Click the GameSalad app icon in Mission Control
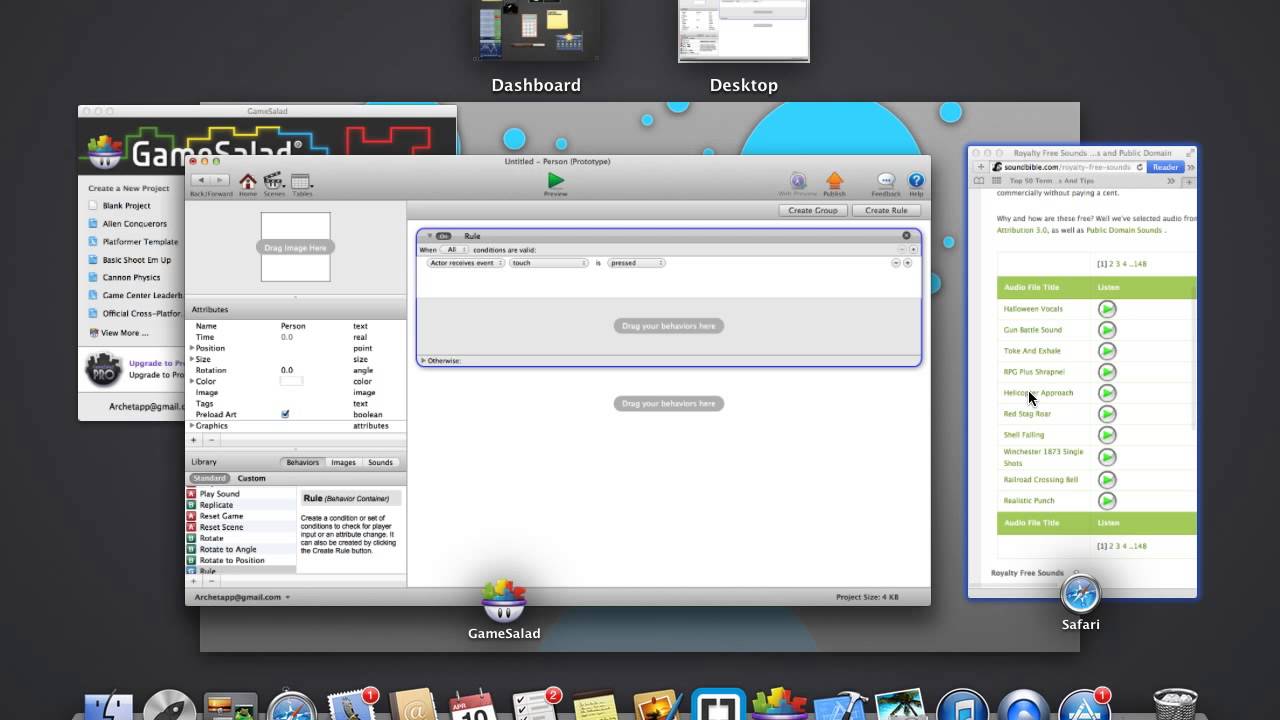This screenshot has width=1280, height=720. click(x=503, y=600)
